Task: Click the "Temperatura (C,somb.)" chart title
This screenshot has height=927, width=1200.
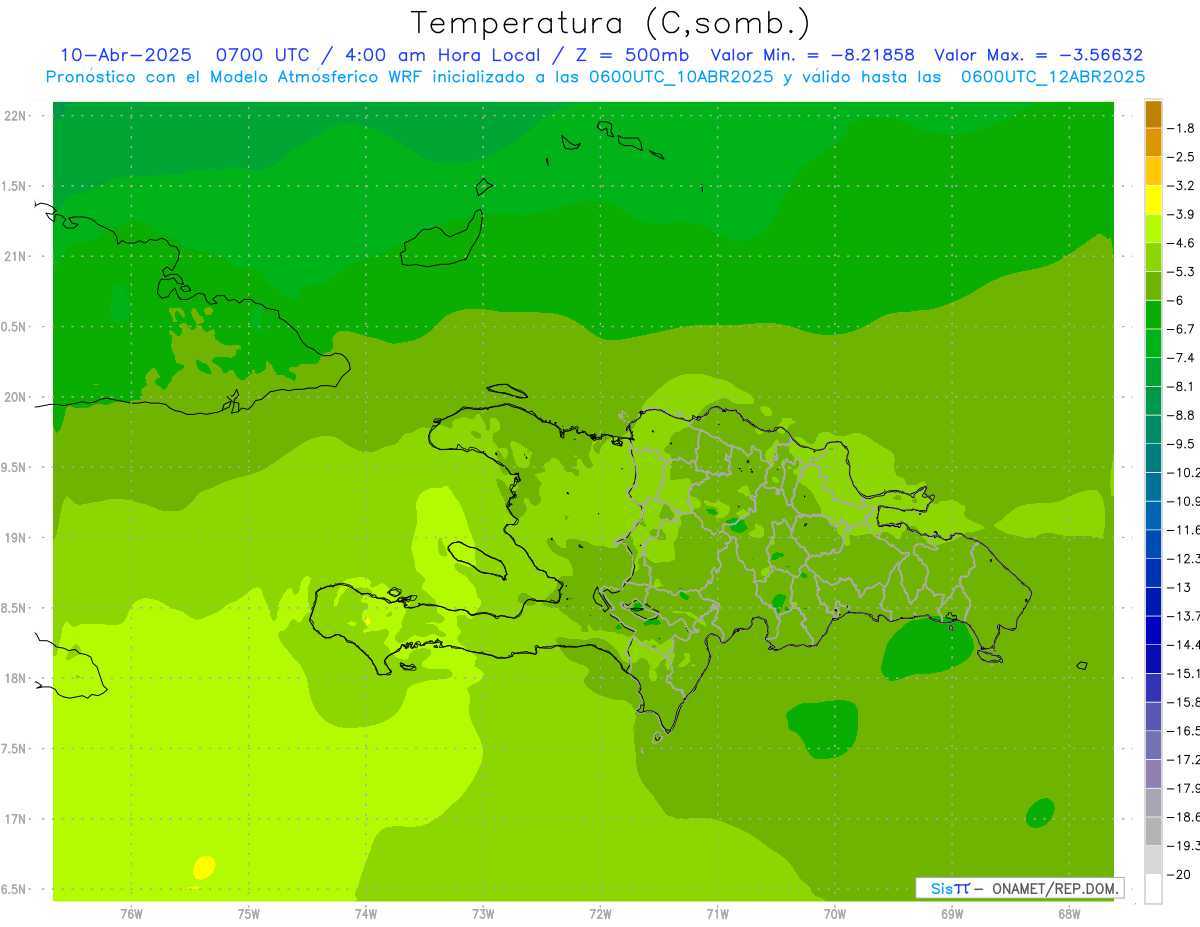Action: click(x=610, y=23)
